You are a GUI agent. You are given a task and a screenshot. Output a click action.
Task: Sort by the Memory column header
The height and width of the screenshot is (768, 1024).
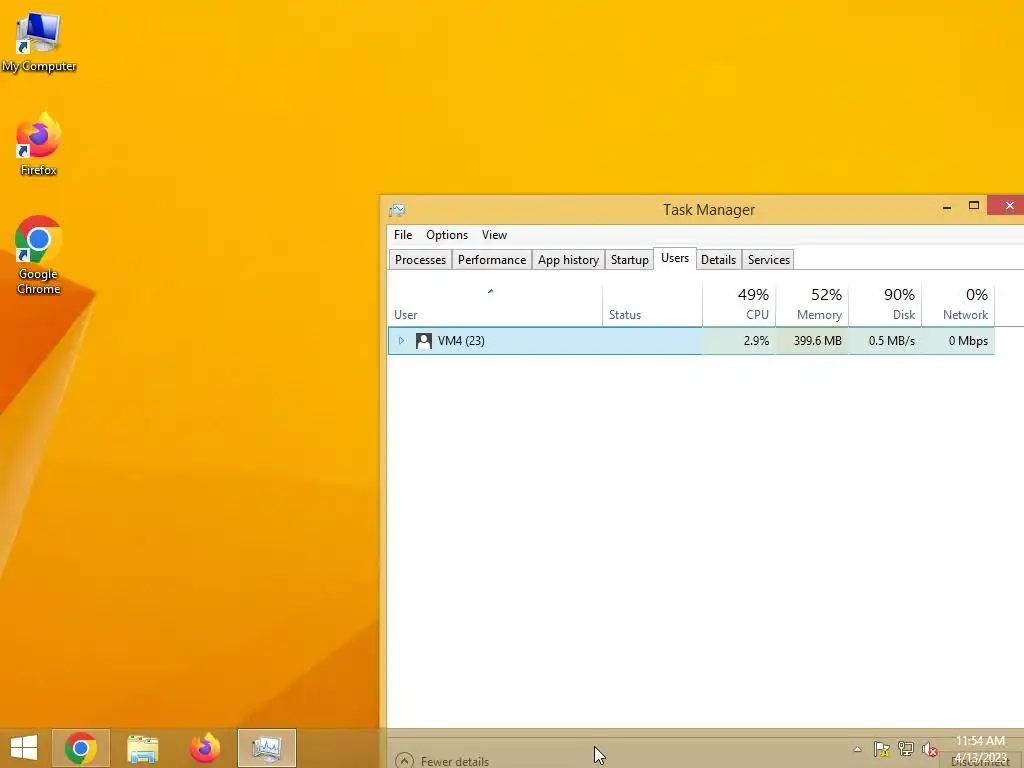[812, 306]
